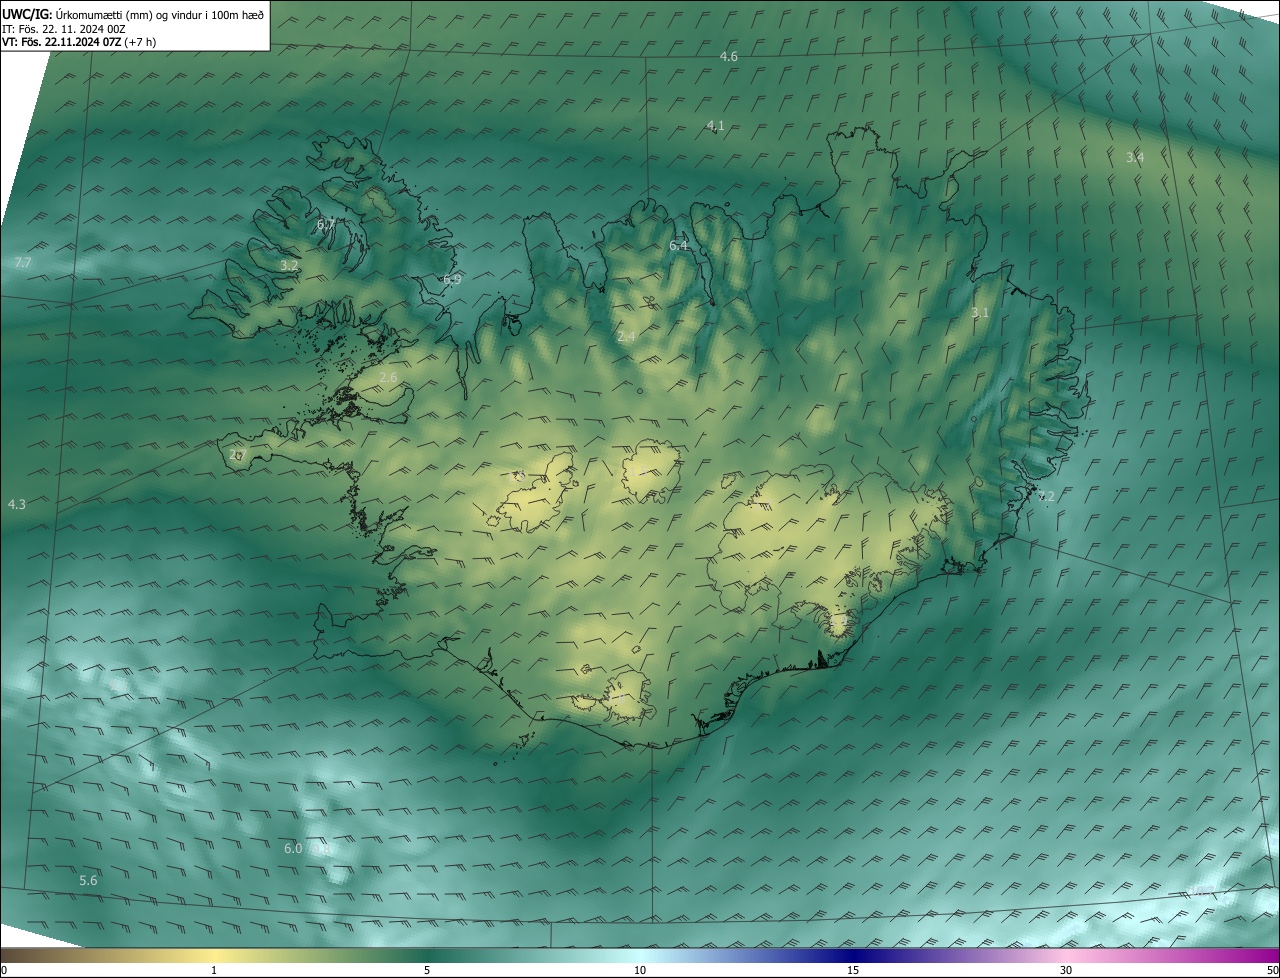Click the map title 'Úrkomumætti (mm) og vindur' line
1280x978 pixels.
pos(133,14)
